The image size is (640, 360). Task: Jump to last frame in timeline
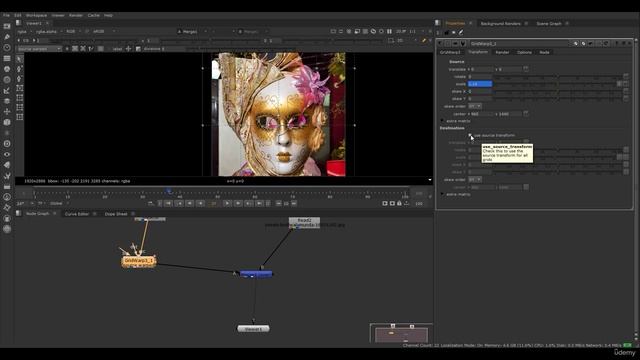coord(260,203)
